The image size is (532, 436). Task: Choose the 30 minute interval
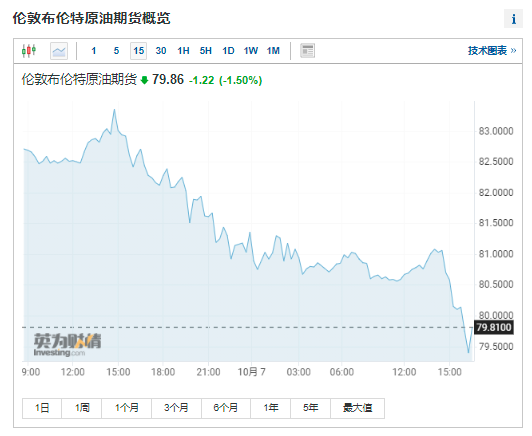(x=161, y=51)
